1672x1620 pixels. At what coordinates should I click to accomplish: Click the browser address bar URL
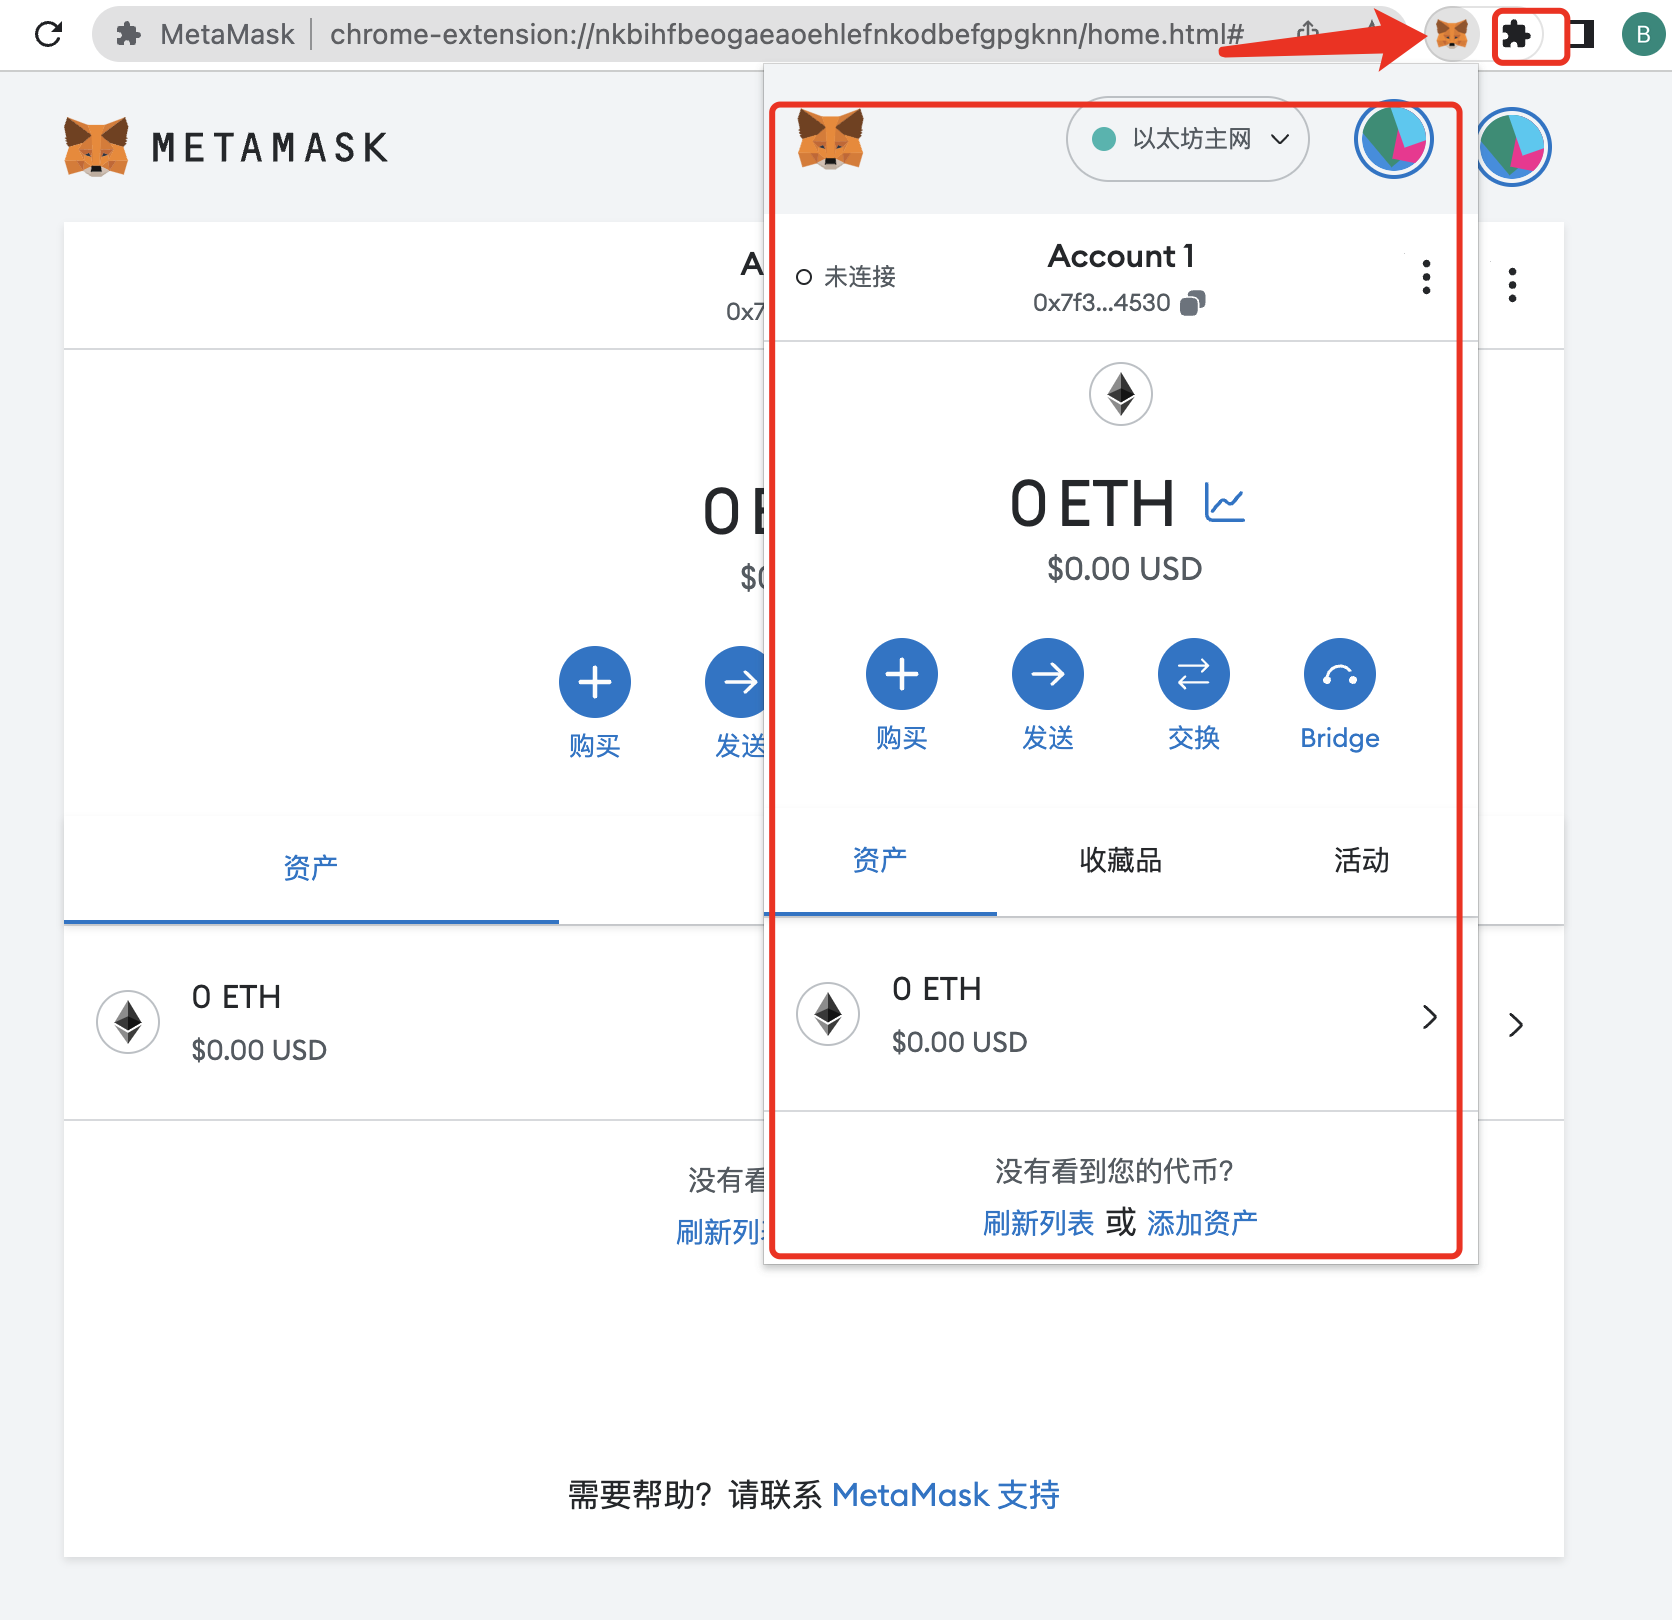point(787,34)
